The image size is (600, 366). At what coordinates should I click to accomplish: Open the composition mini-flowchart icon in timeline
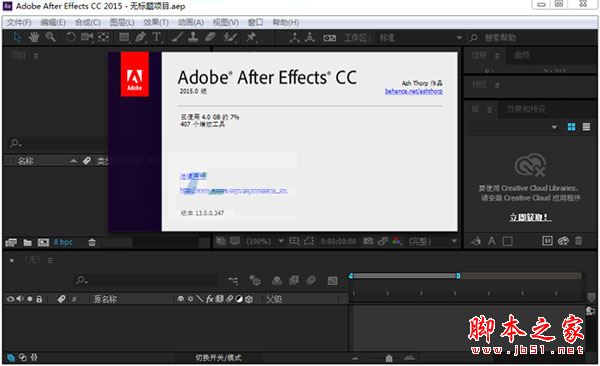(233, 281)
